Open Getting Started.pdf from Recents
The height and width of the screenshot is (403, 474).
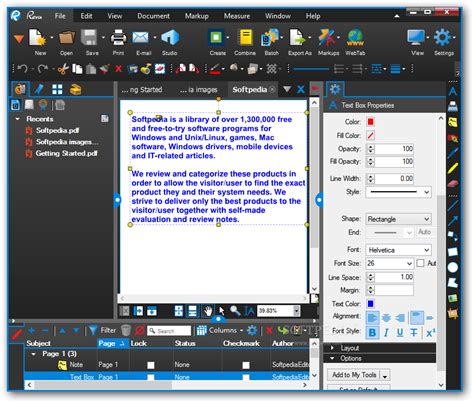pyautogui.click(x=66, y=153)
